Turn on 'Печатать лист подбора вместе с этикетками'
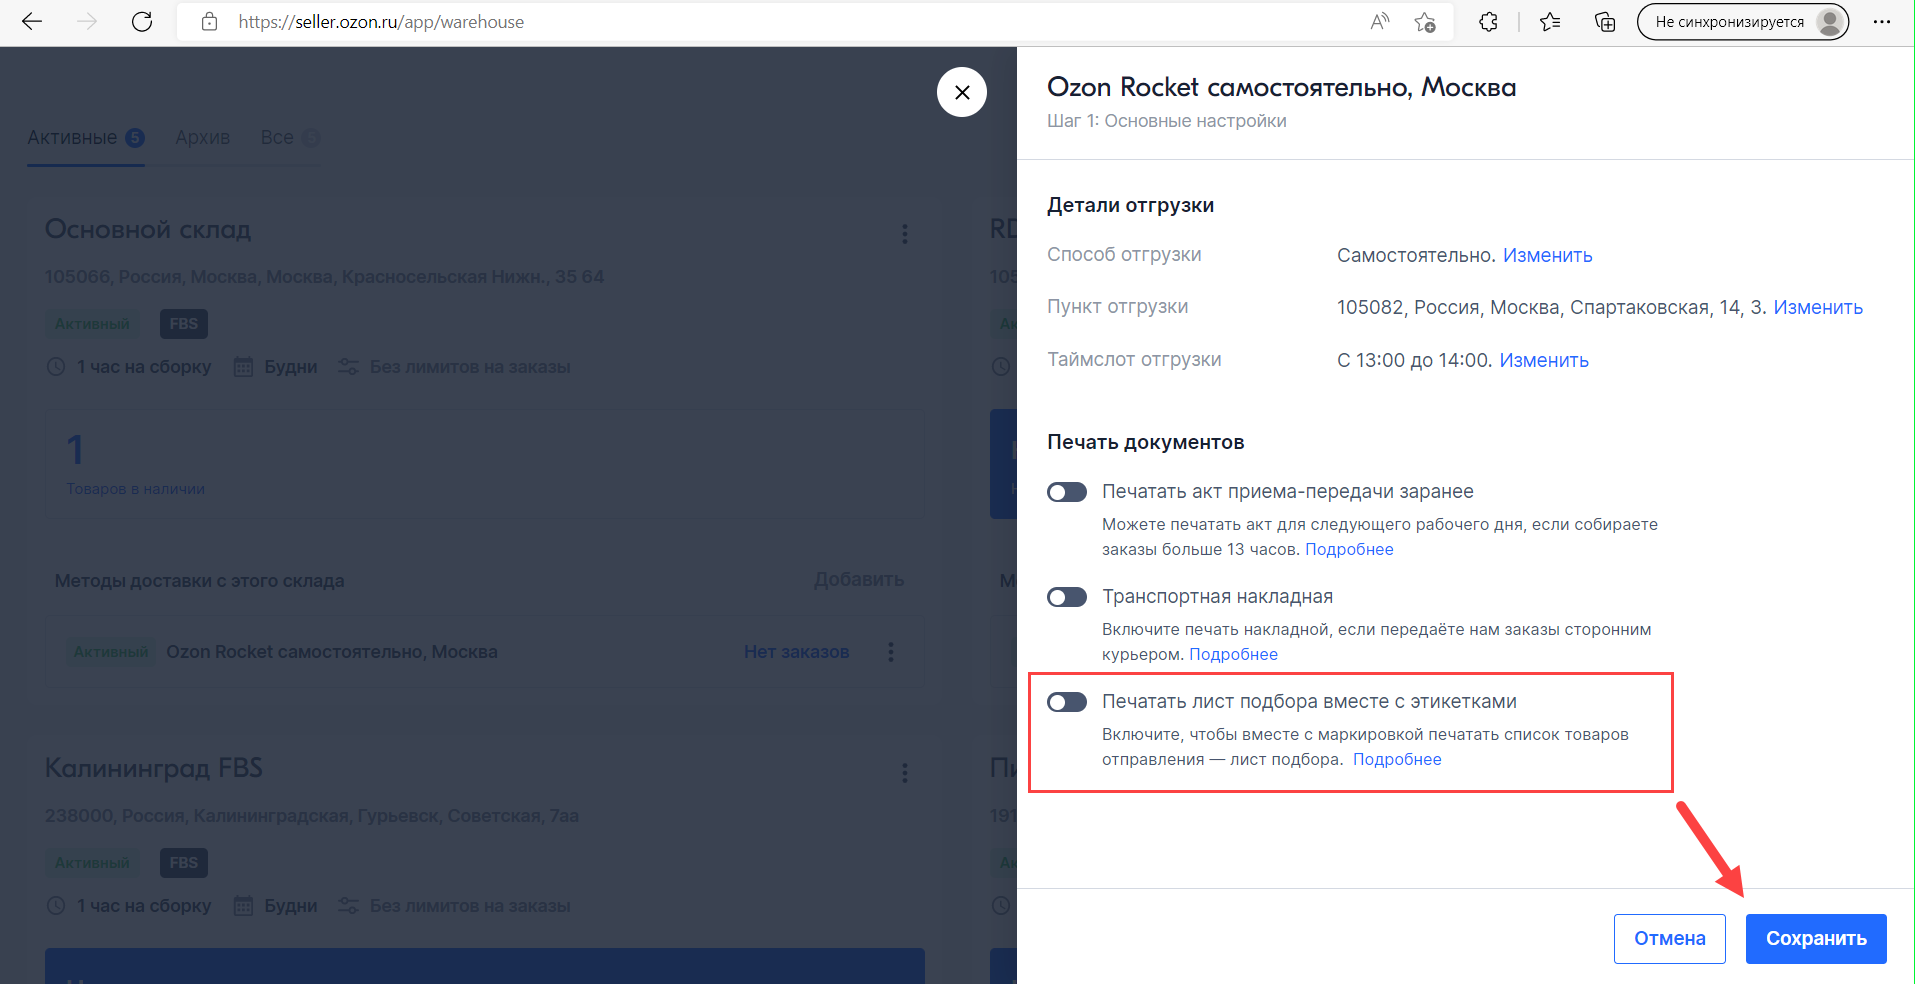Image resolution: width=1915 pixels, height=984 pixels. pos(1067,702)
